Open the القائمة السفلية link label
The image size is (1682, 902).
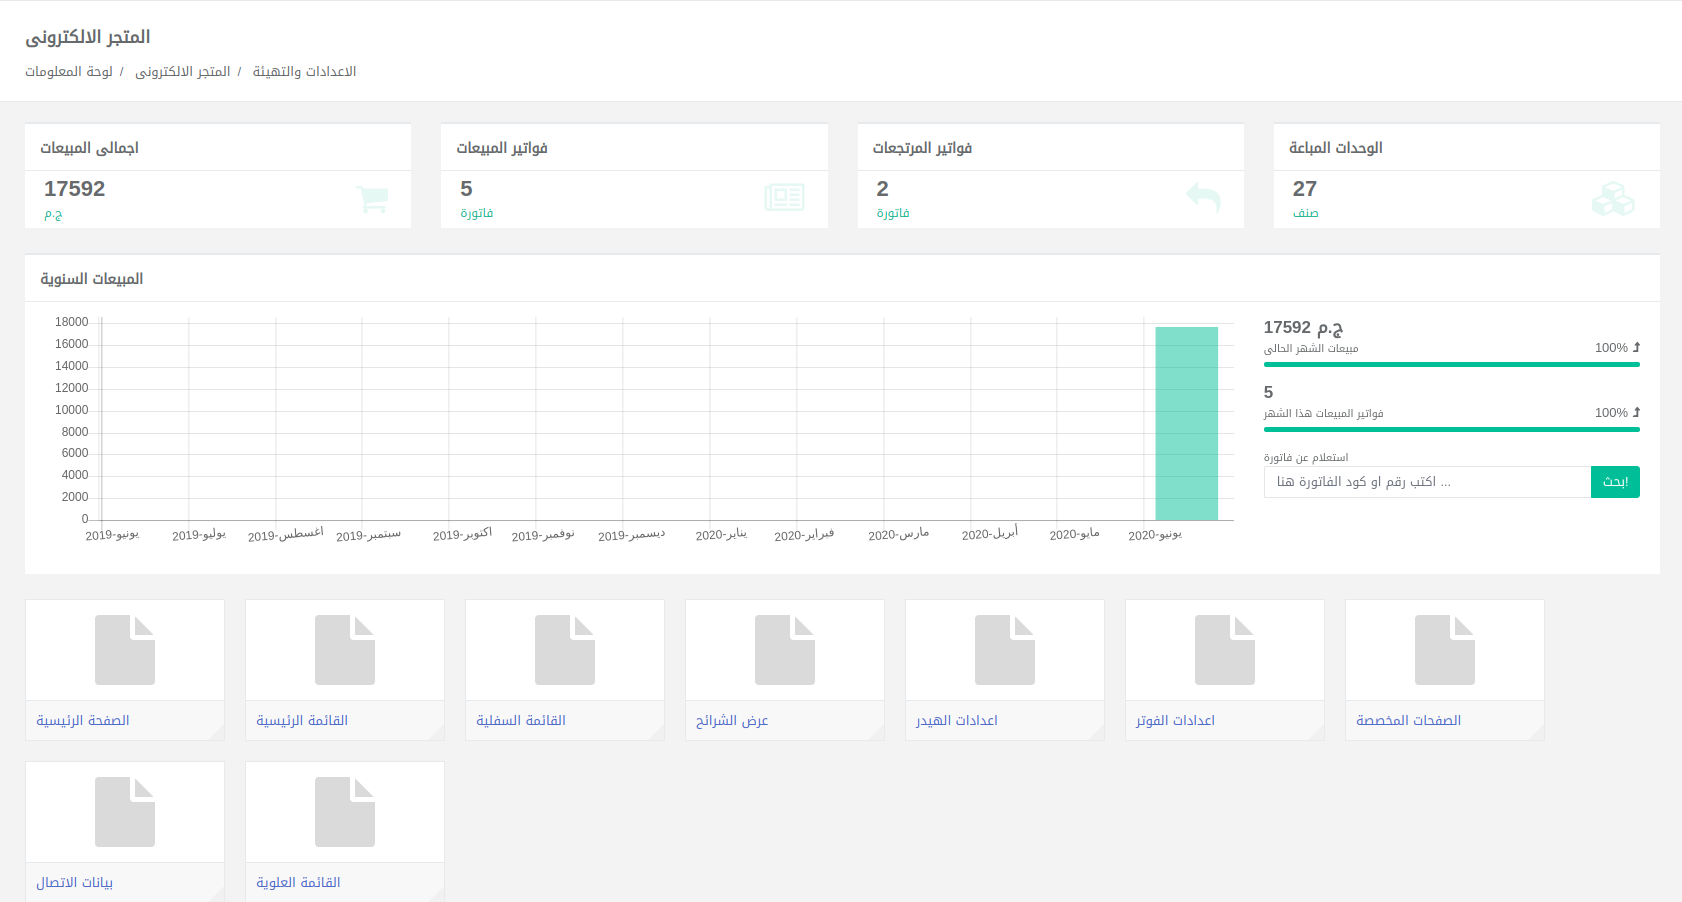pos(521,720)
